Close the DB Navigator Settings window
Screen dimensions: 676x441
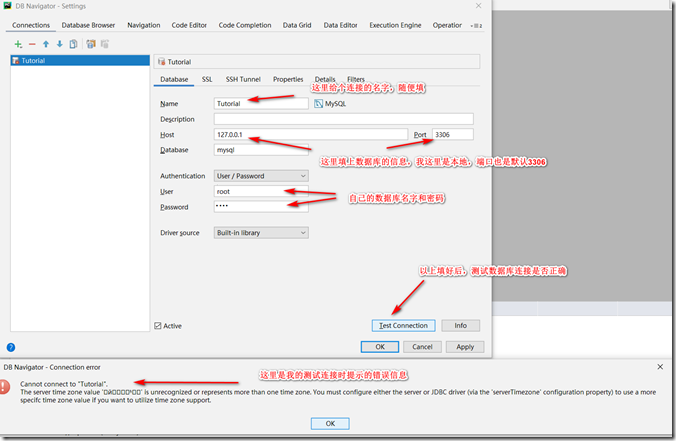click(x=479, y=6)
